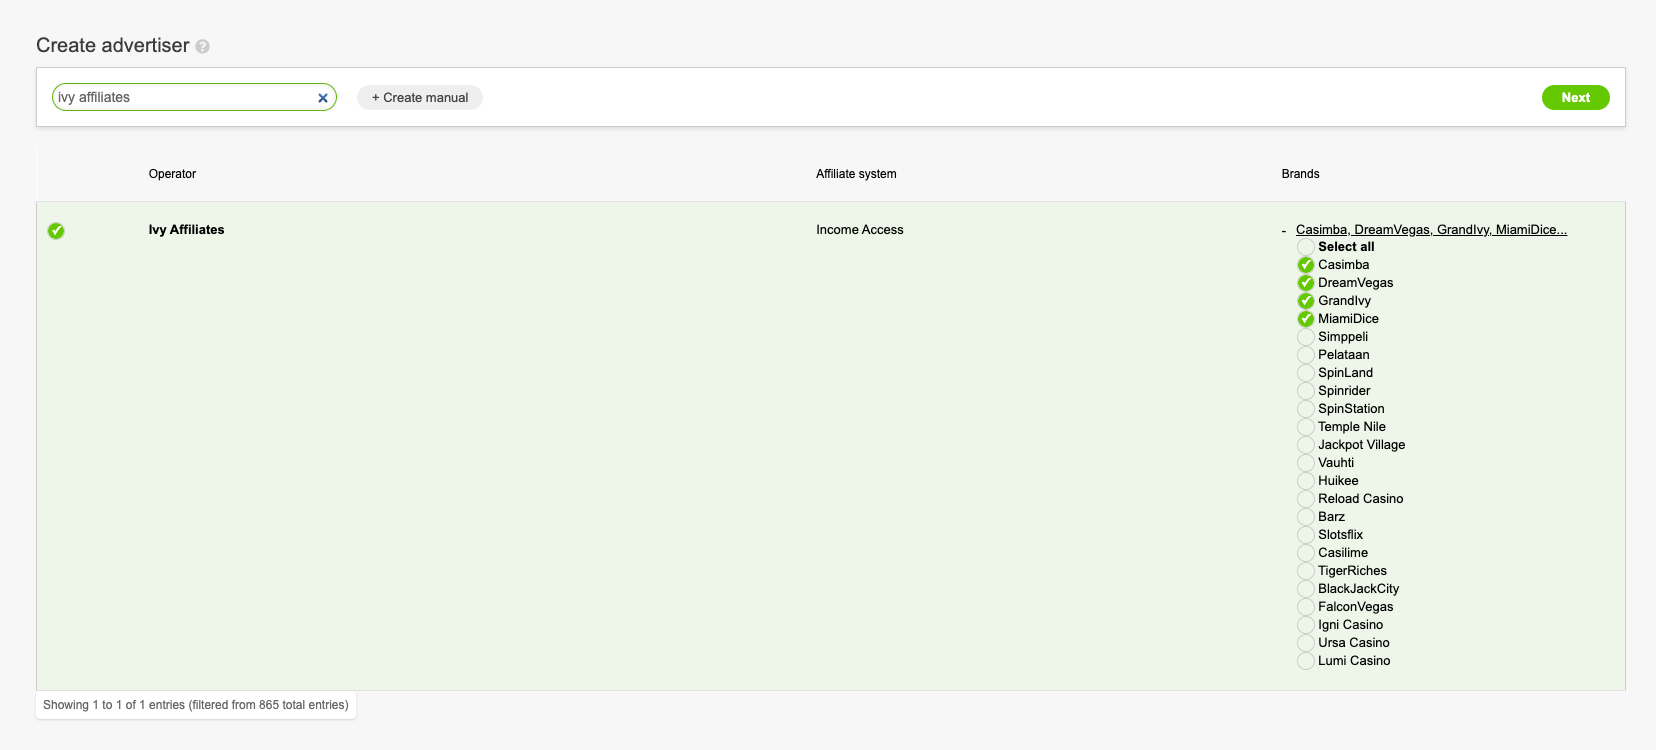Check the Jackpot Village brand
Image resolution: width=1656 pixels, height=750 pixels.
click(x=1306, y=445)
